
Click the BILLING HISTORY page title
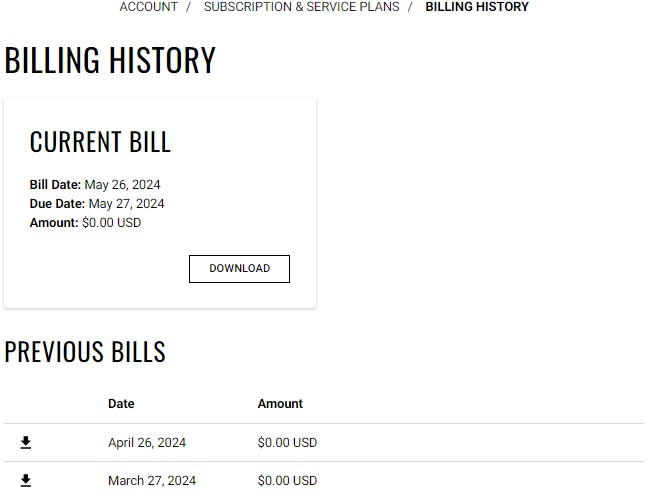click(x=110, y=60)
